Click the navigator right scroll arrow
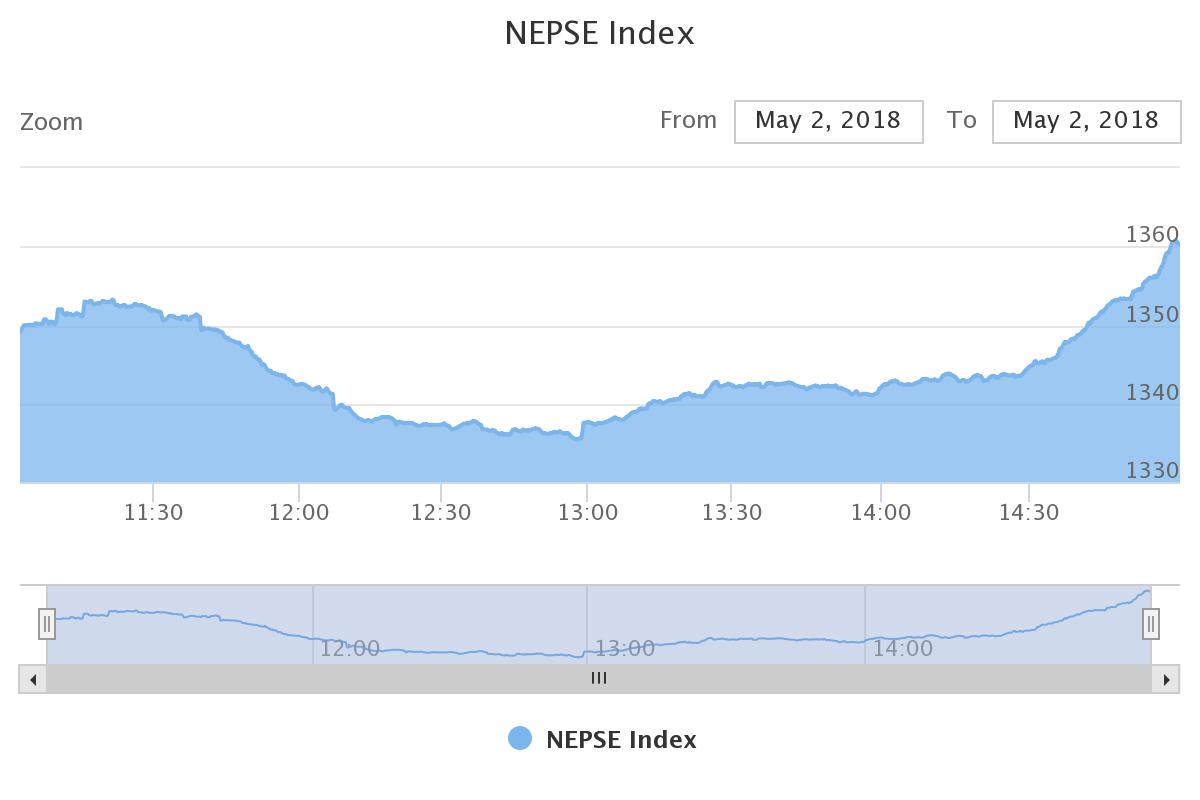 pos(1166,680)
